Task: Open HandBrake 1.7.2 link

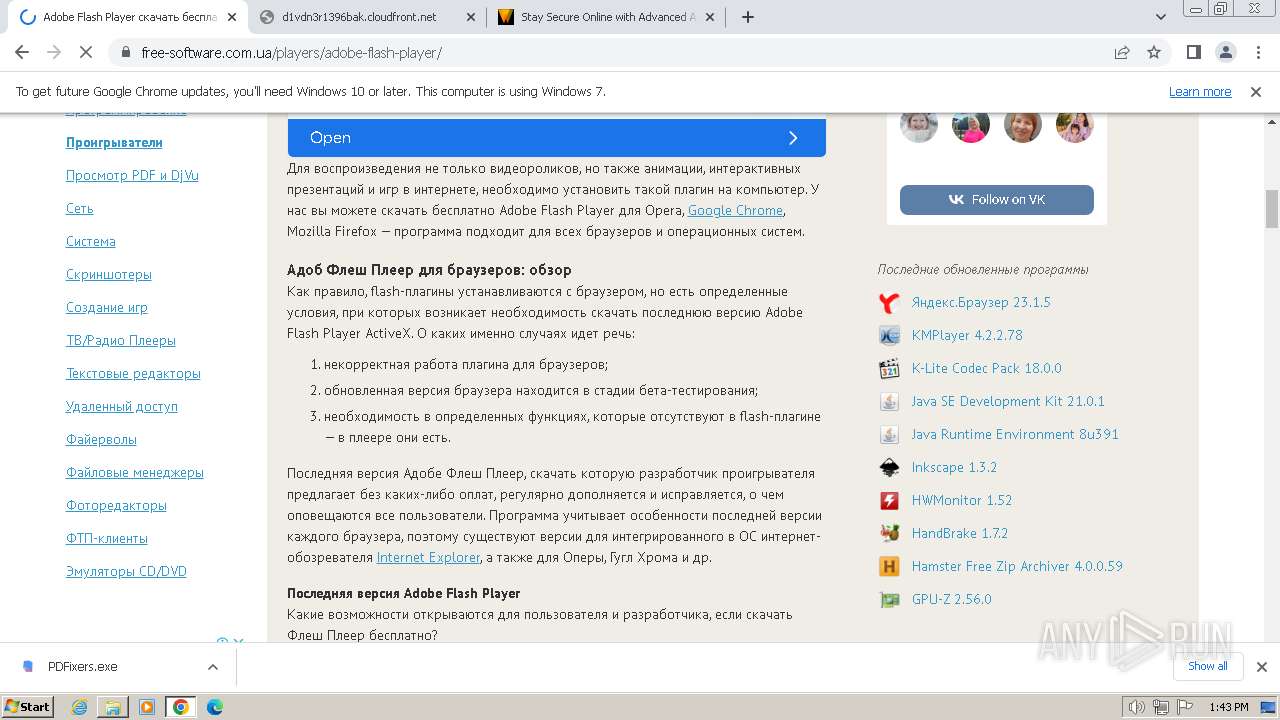Action: (960, 533)
